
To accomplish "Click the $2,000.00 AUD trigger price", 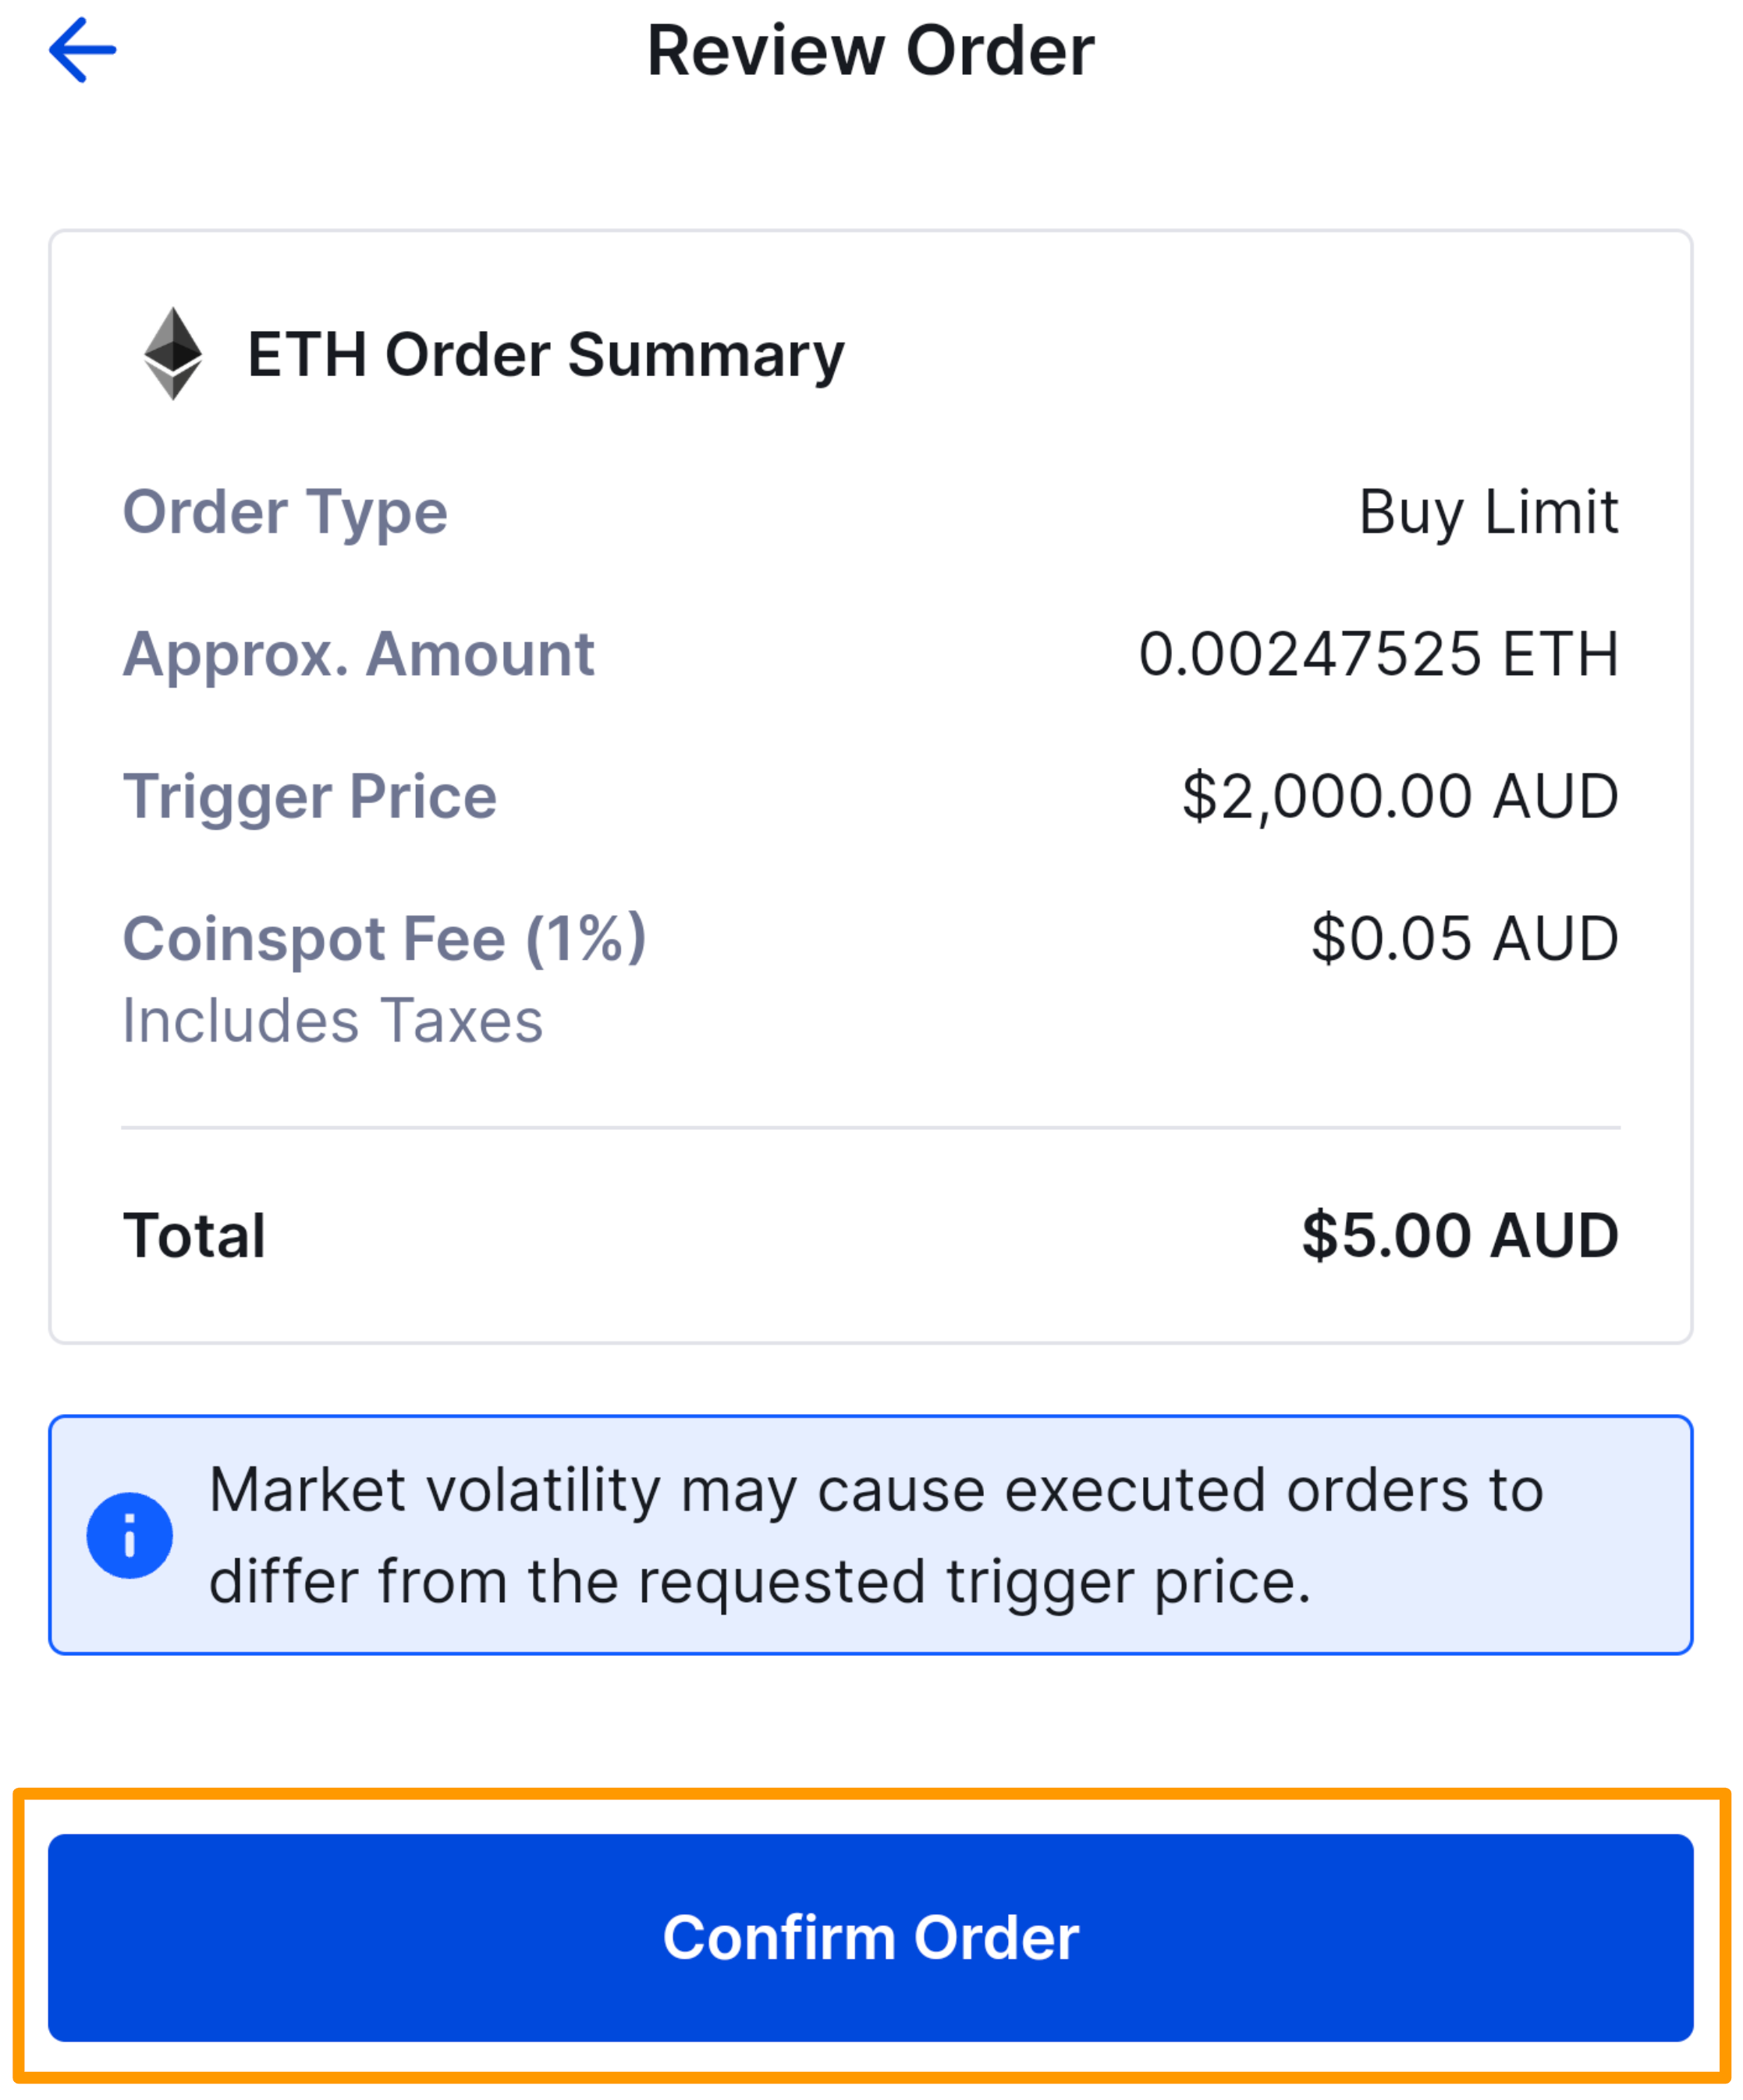I will [x=1400, y=796].
